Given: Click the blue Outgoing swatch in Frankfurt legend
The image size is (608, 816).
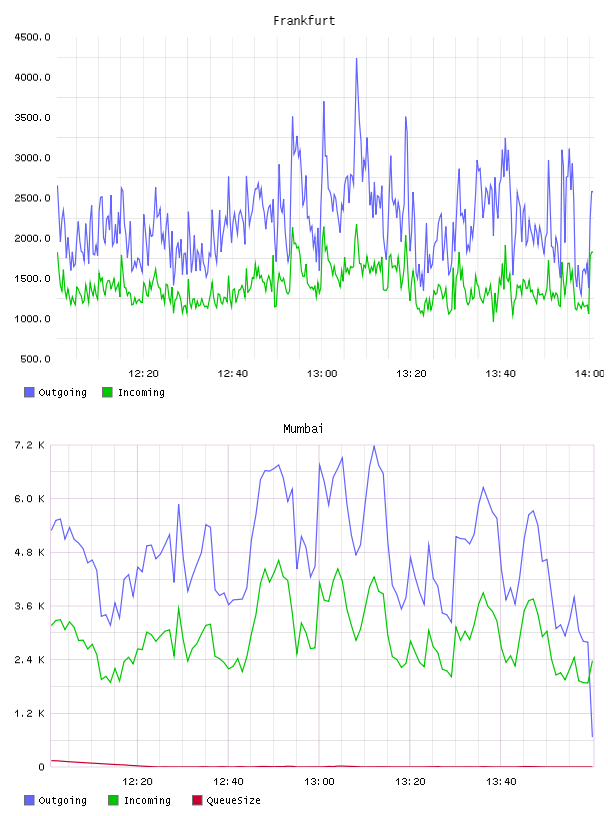Looking at the screenshot, I should coord(29,392).
